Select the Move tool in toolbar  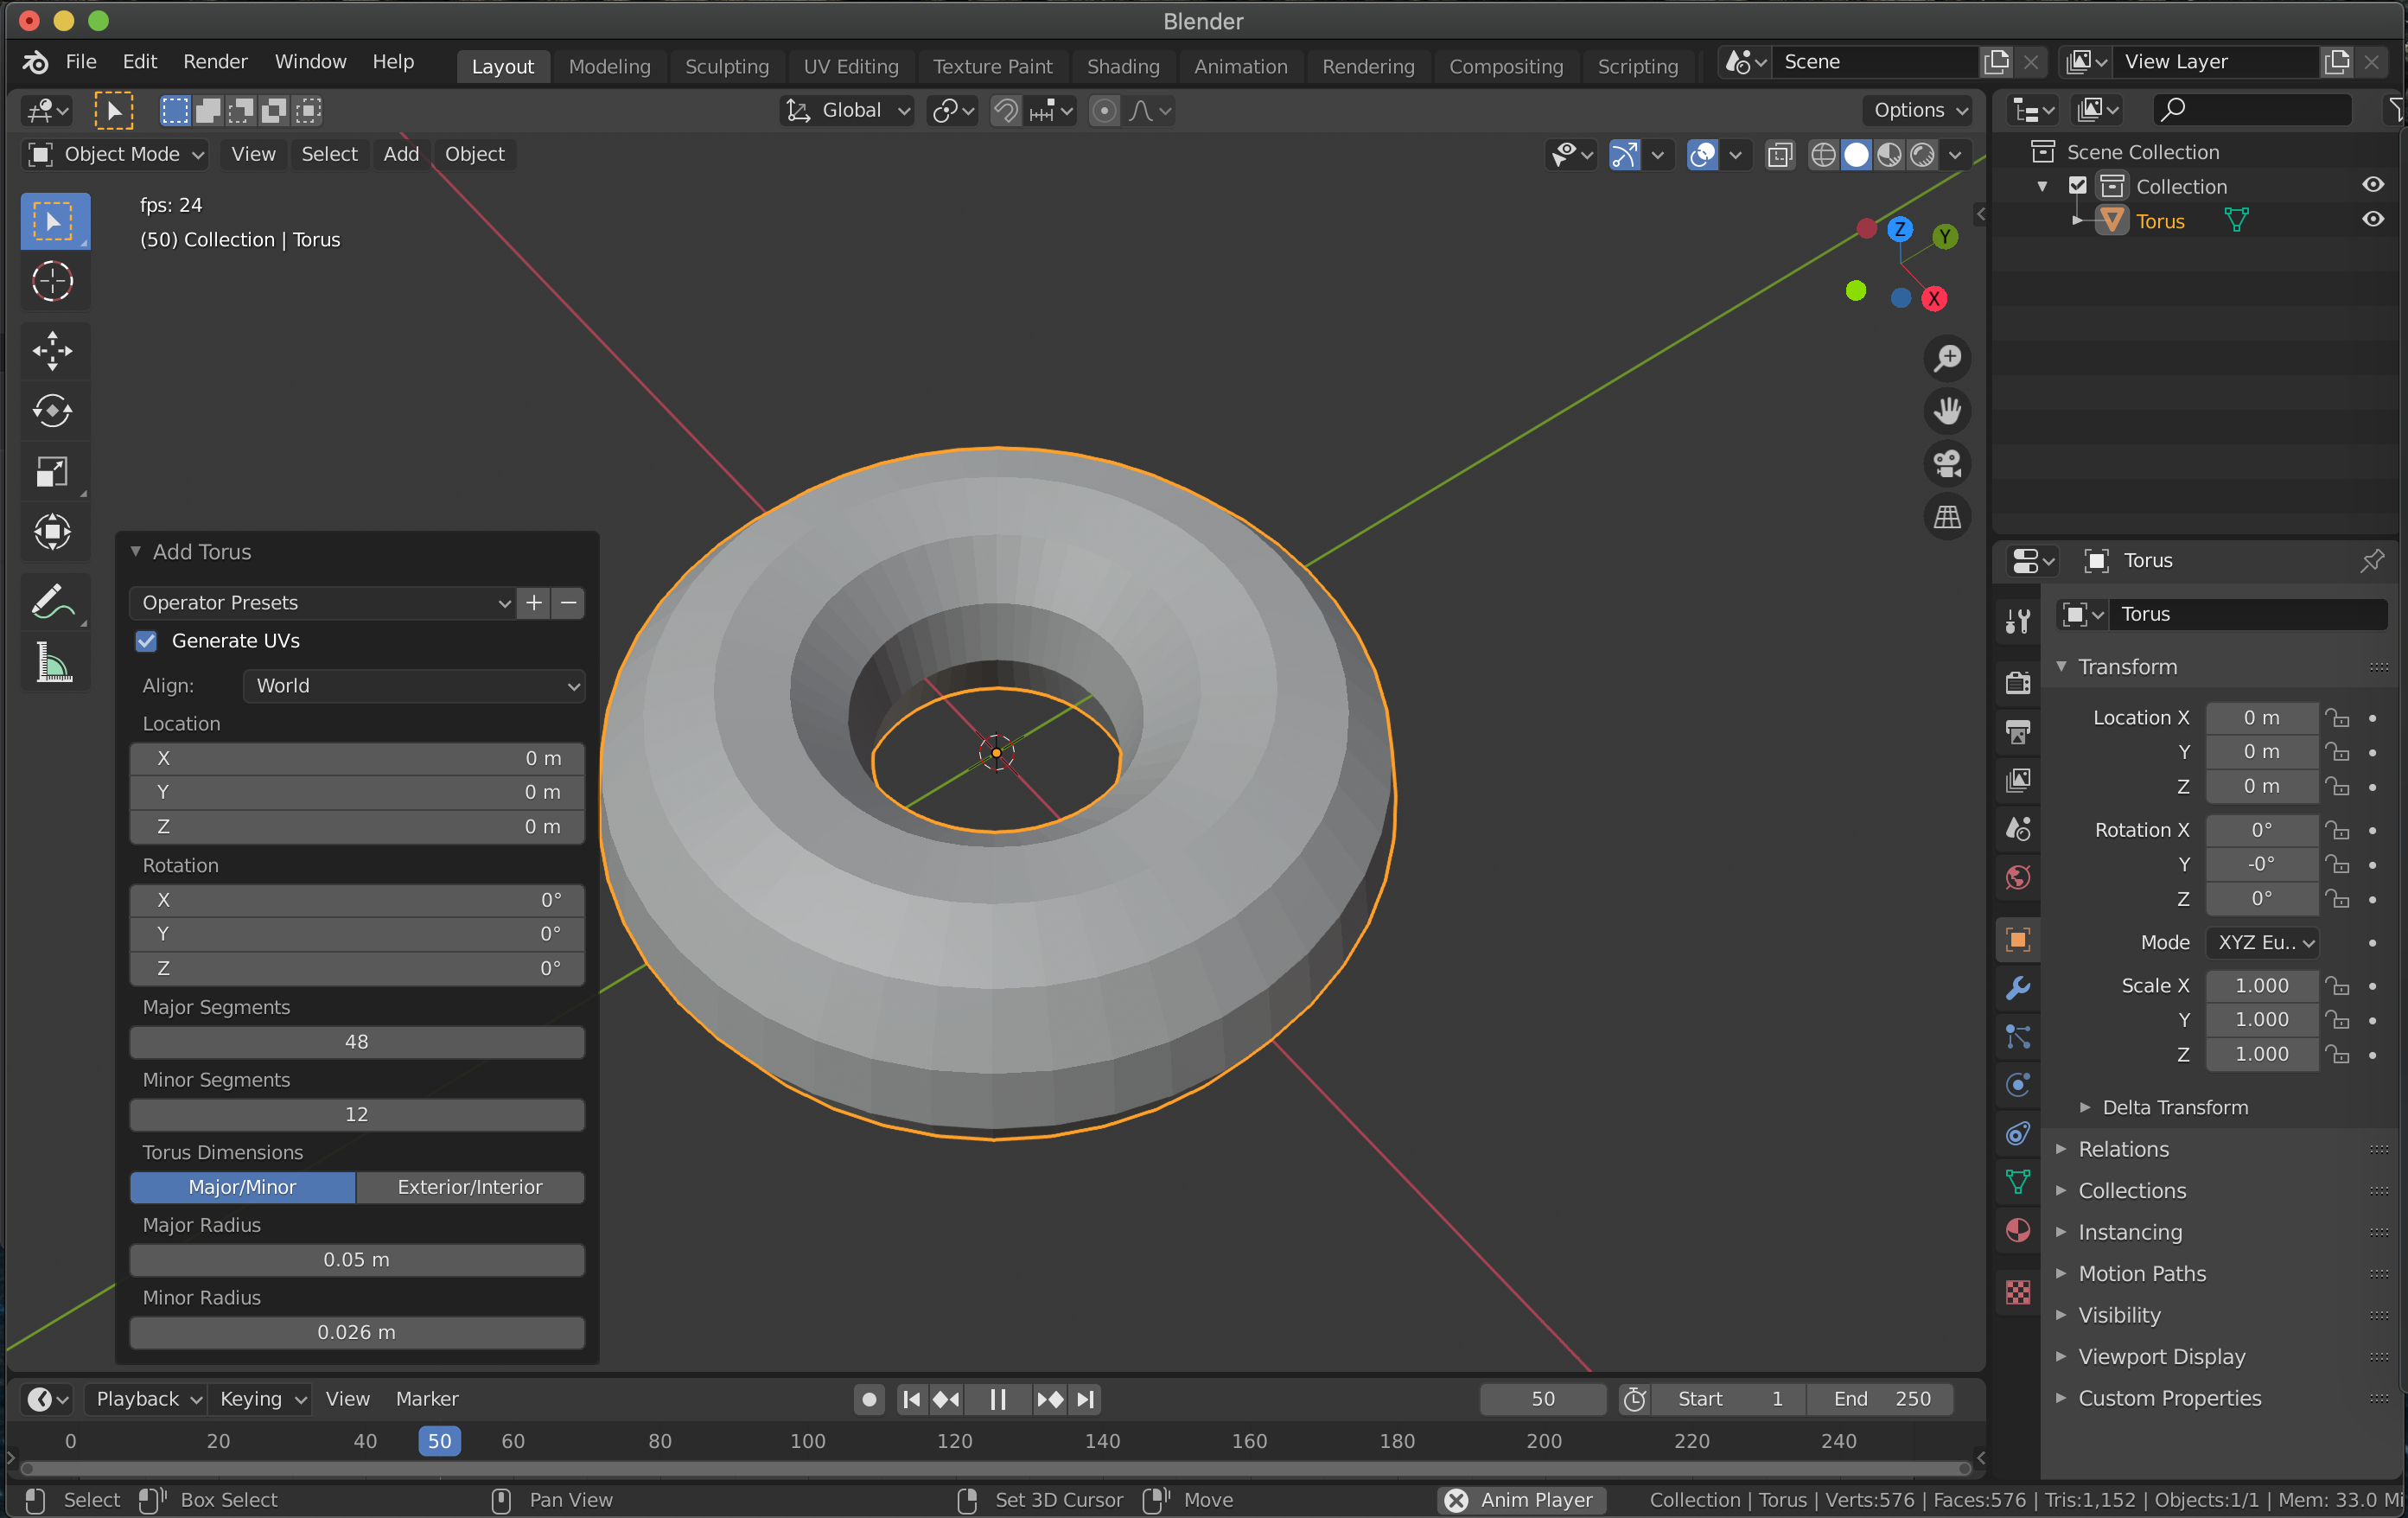(x=52, y=351)
